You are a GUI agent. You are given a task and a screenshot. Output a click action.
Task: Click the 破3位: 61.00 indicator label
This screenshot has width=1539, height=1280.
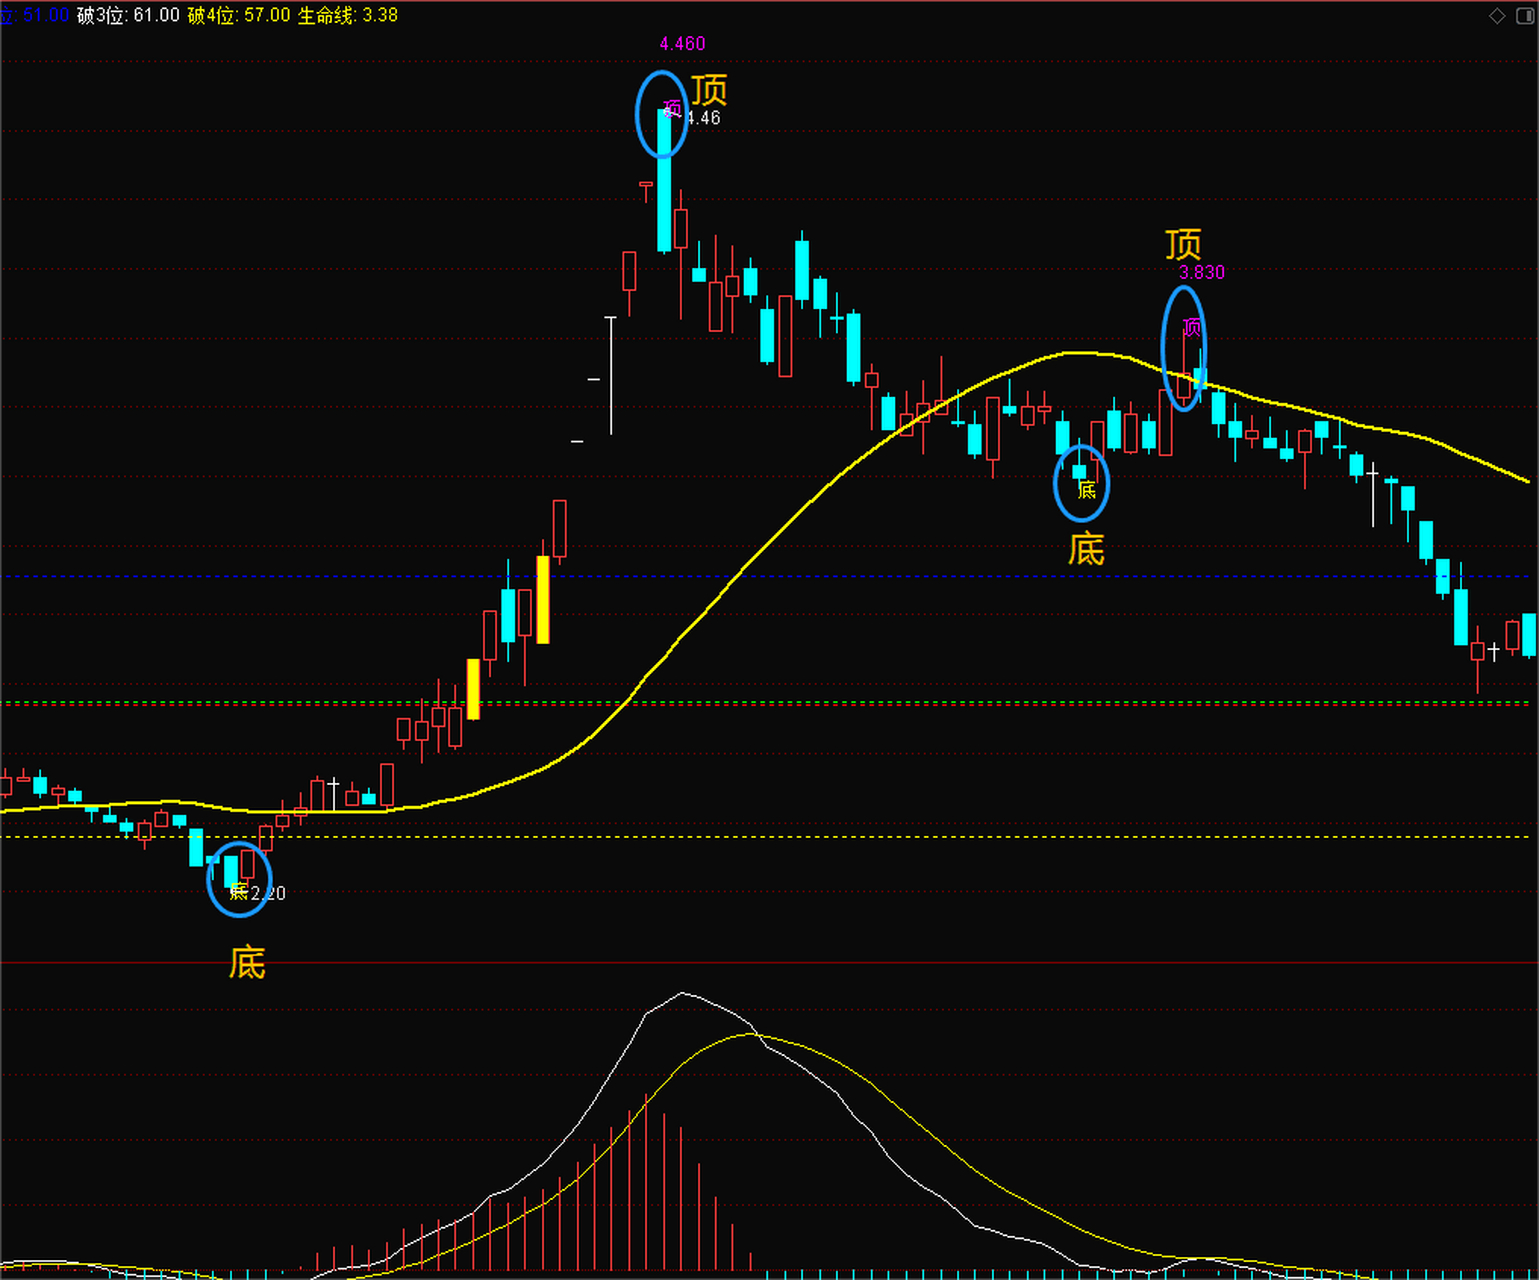coord(128,16)
